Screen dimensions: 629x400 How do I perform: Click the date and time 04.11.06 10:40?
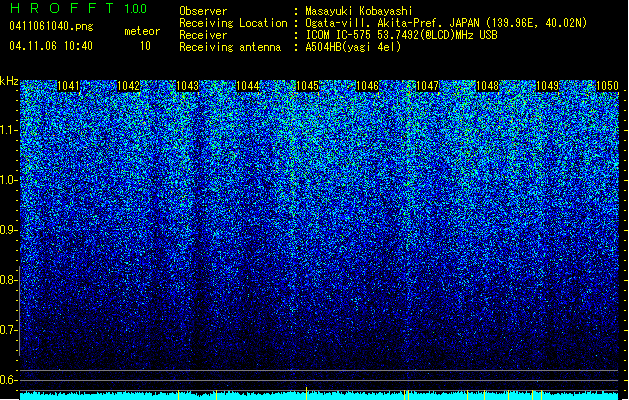pos(51,46)
